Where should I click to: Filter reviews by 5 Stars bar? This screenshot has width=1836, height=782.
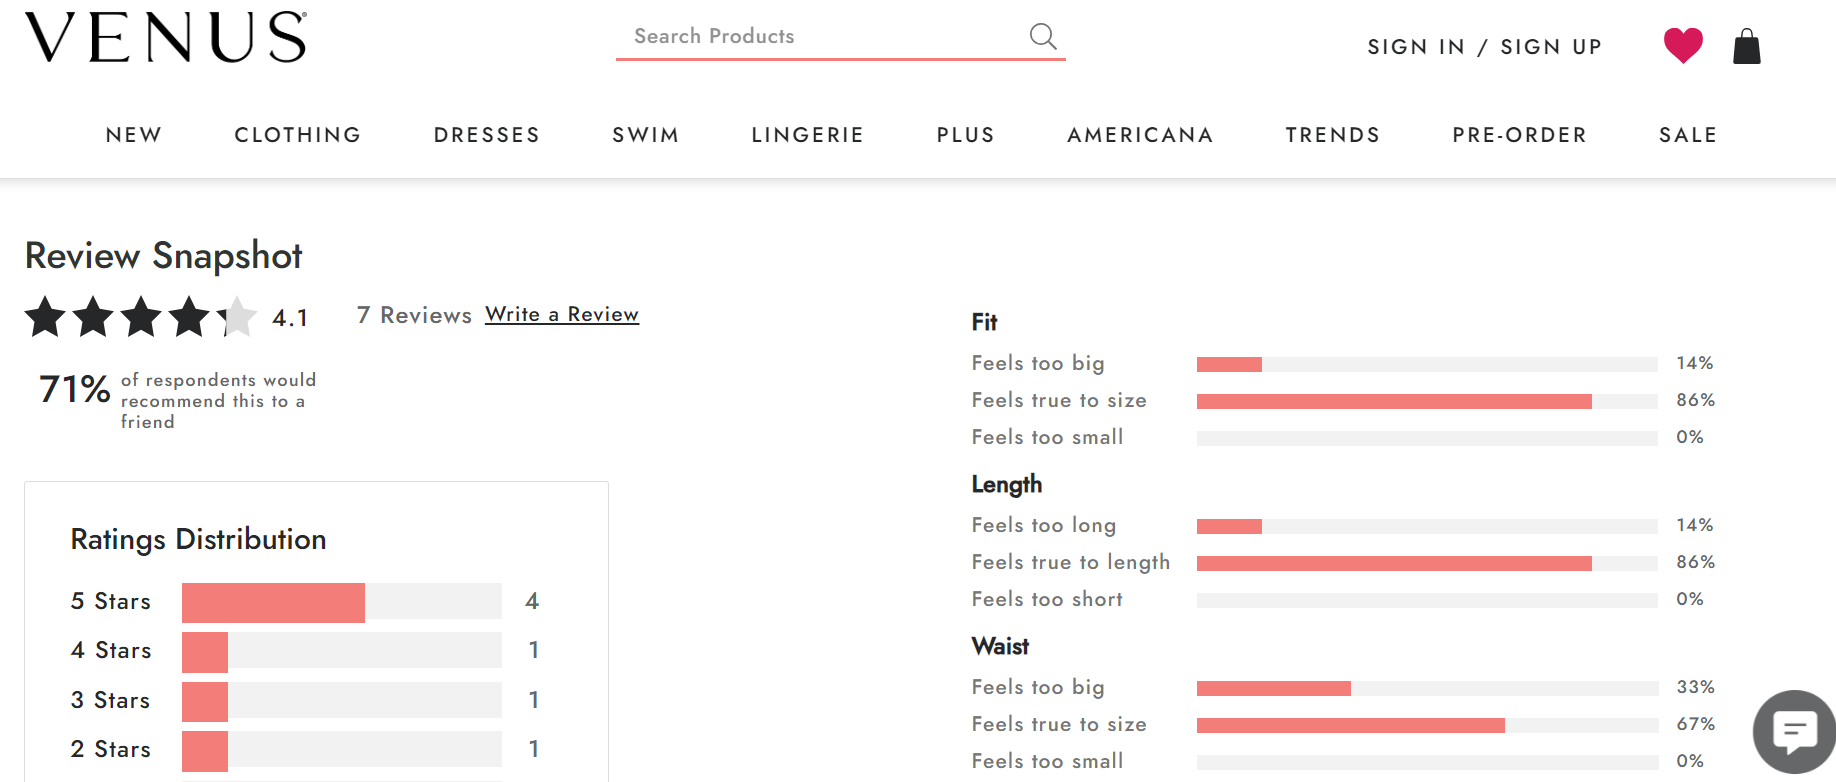(x=342, y=602)
